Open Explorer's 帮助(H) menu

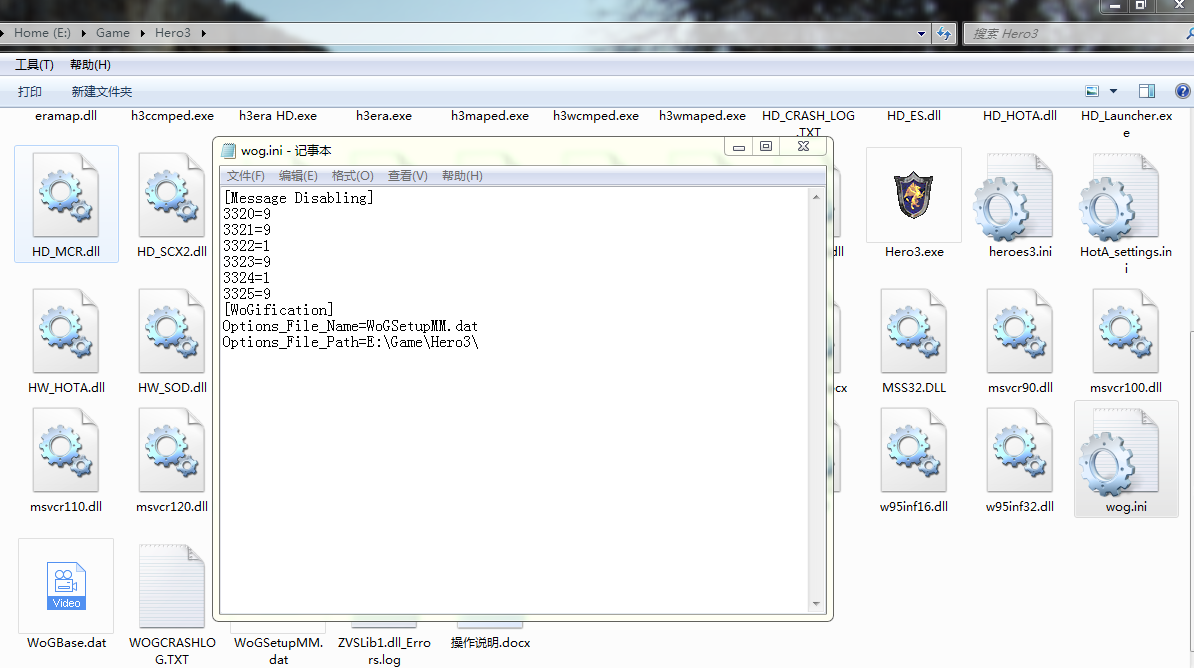[x=90, y=65]
